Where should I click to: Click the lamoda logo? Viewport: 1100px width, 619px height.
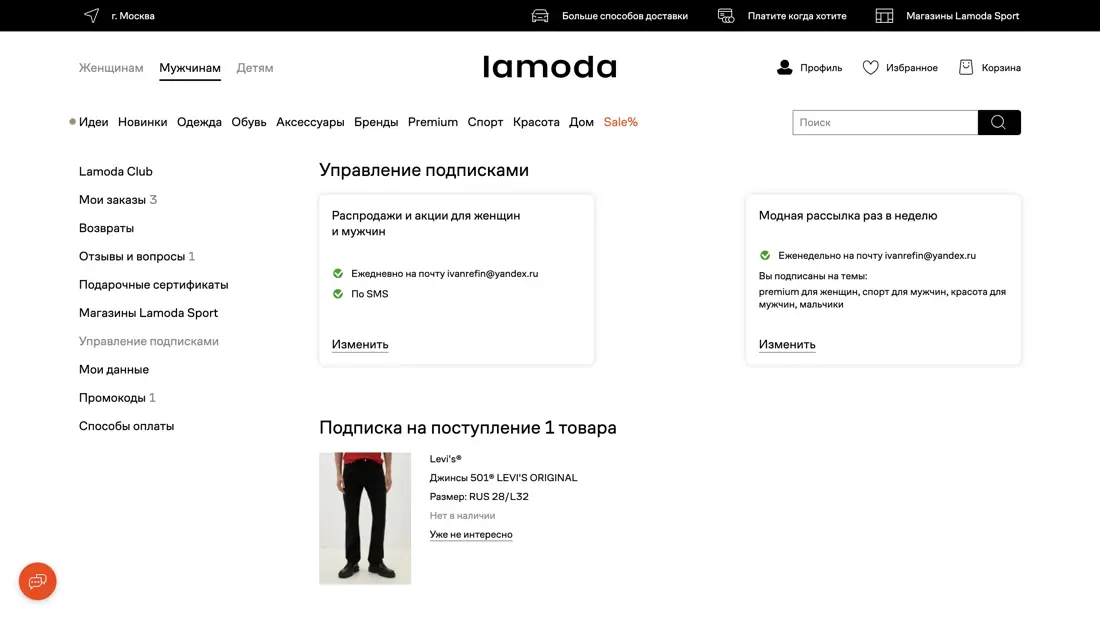[x=549, y=67]
